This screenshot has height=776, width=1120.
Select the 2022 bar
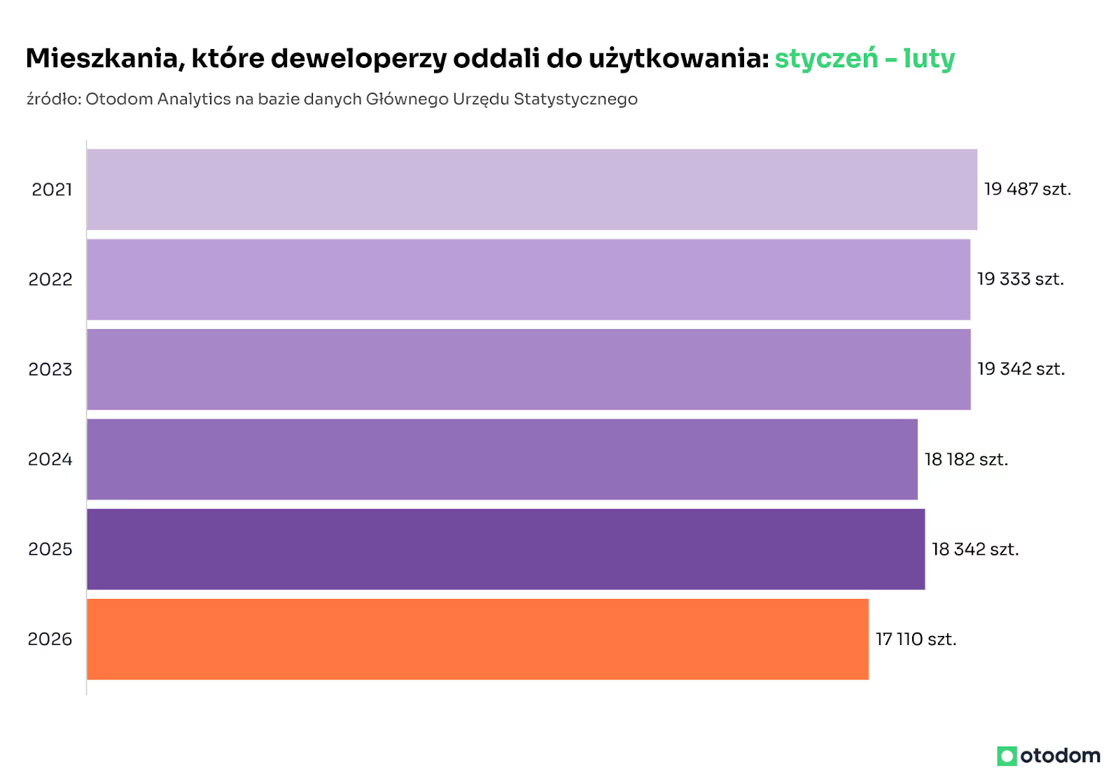coord(528,279)
